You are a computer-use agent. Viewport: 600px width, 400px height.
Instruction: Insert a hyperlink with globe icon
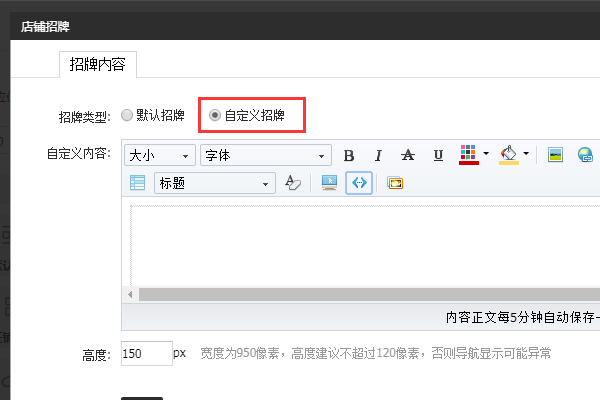pos(585,155)
